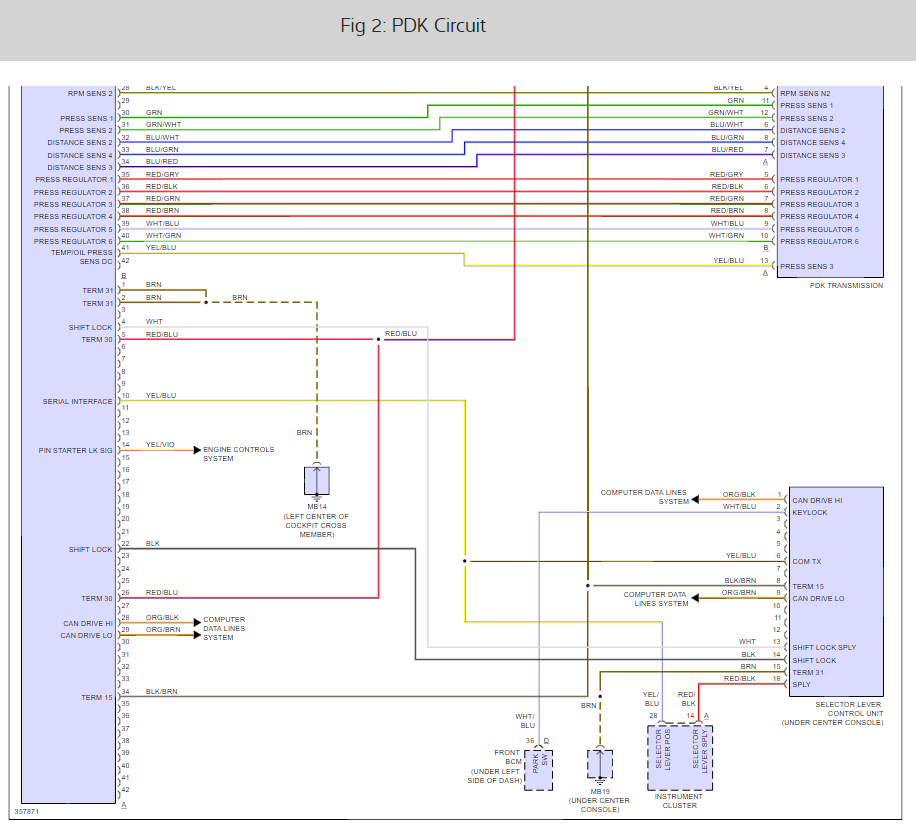916x837 pixels.
Task: Click the SELECTOR LEVER POS label
Action: point(663,749)
